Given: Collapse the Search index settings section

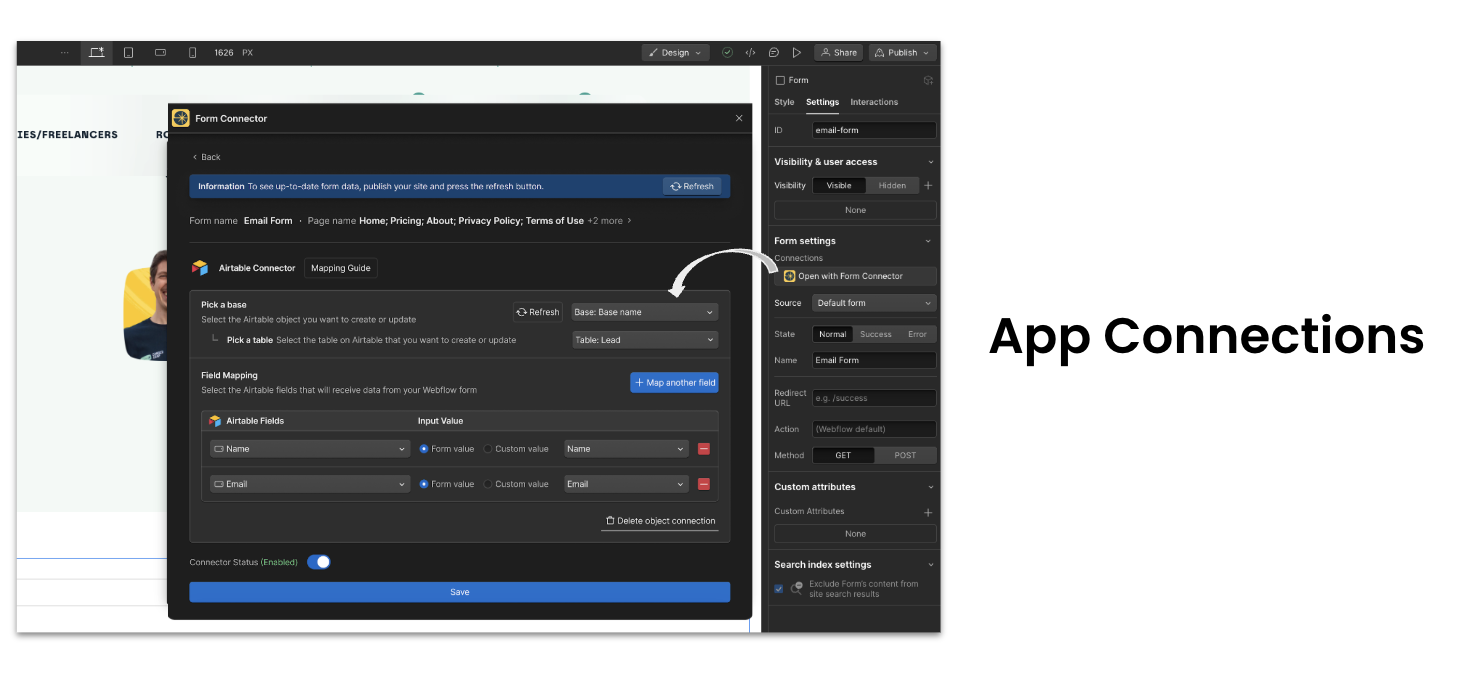Looking at the screenshot, I should (x=931, y=565).
